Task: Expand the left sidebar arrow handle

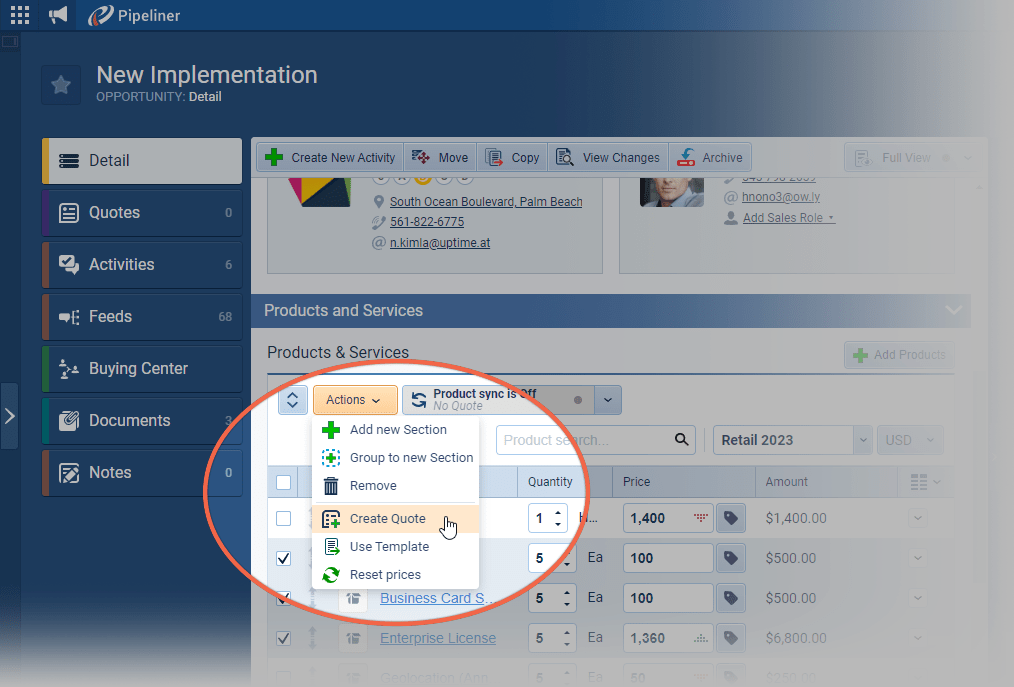Action: [9, 415]
